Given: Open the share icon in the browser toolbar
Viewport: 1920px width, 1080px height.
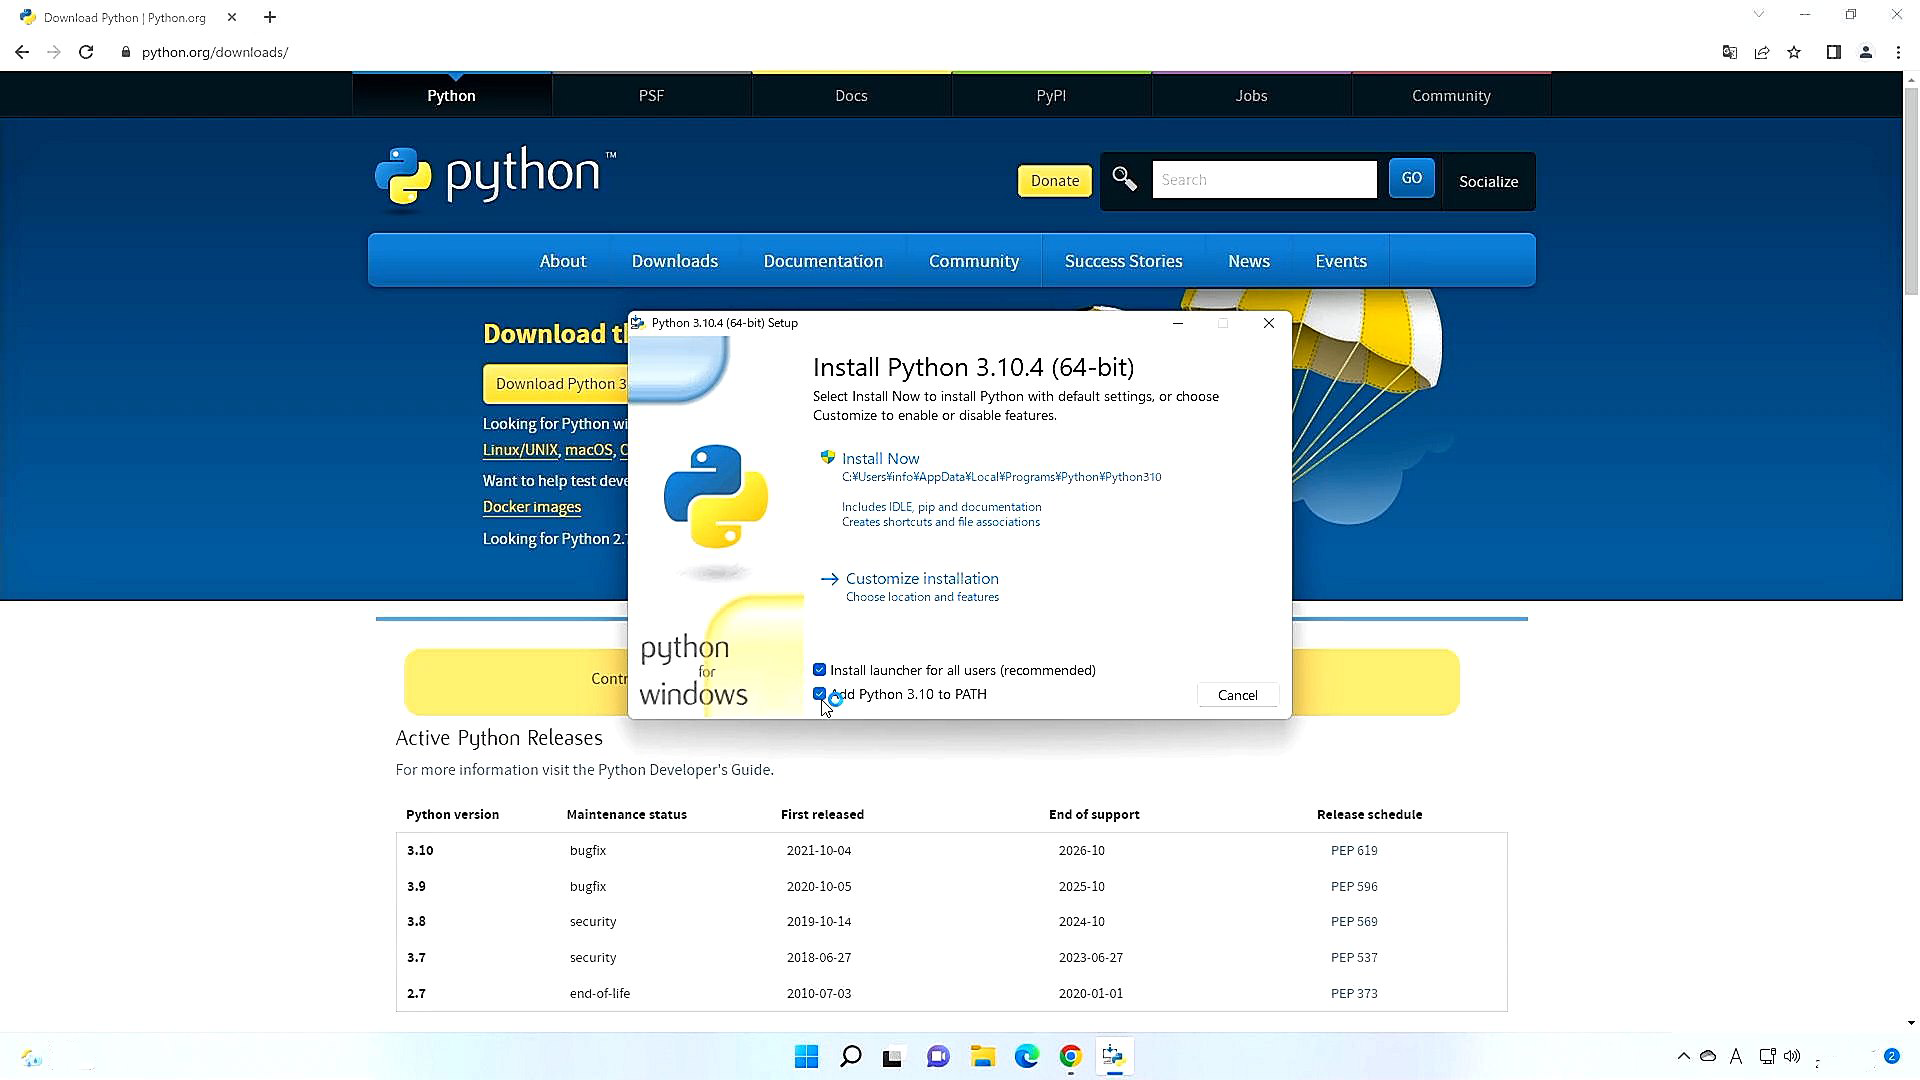Looking at the screenshot, I should click(1762, 52).
